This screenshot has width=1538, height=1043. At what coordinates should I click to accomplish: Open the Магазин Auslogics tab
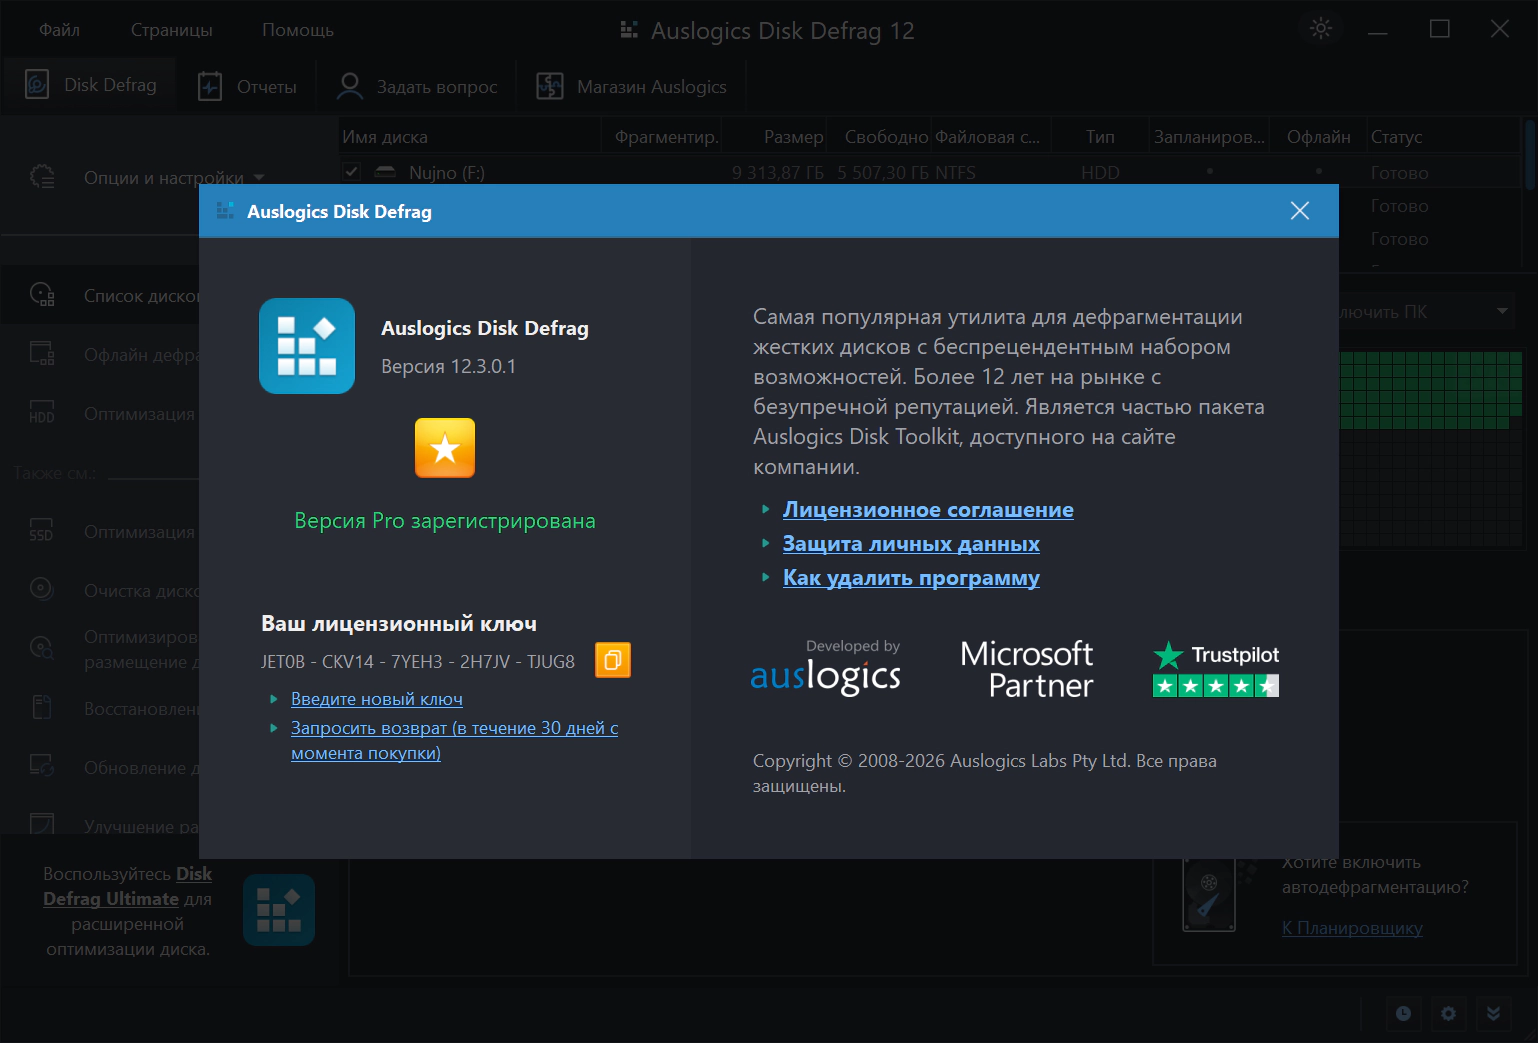pyautogui.click(x=631, y=86)
